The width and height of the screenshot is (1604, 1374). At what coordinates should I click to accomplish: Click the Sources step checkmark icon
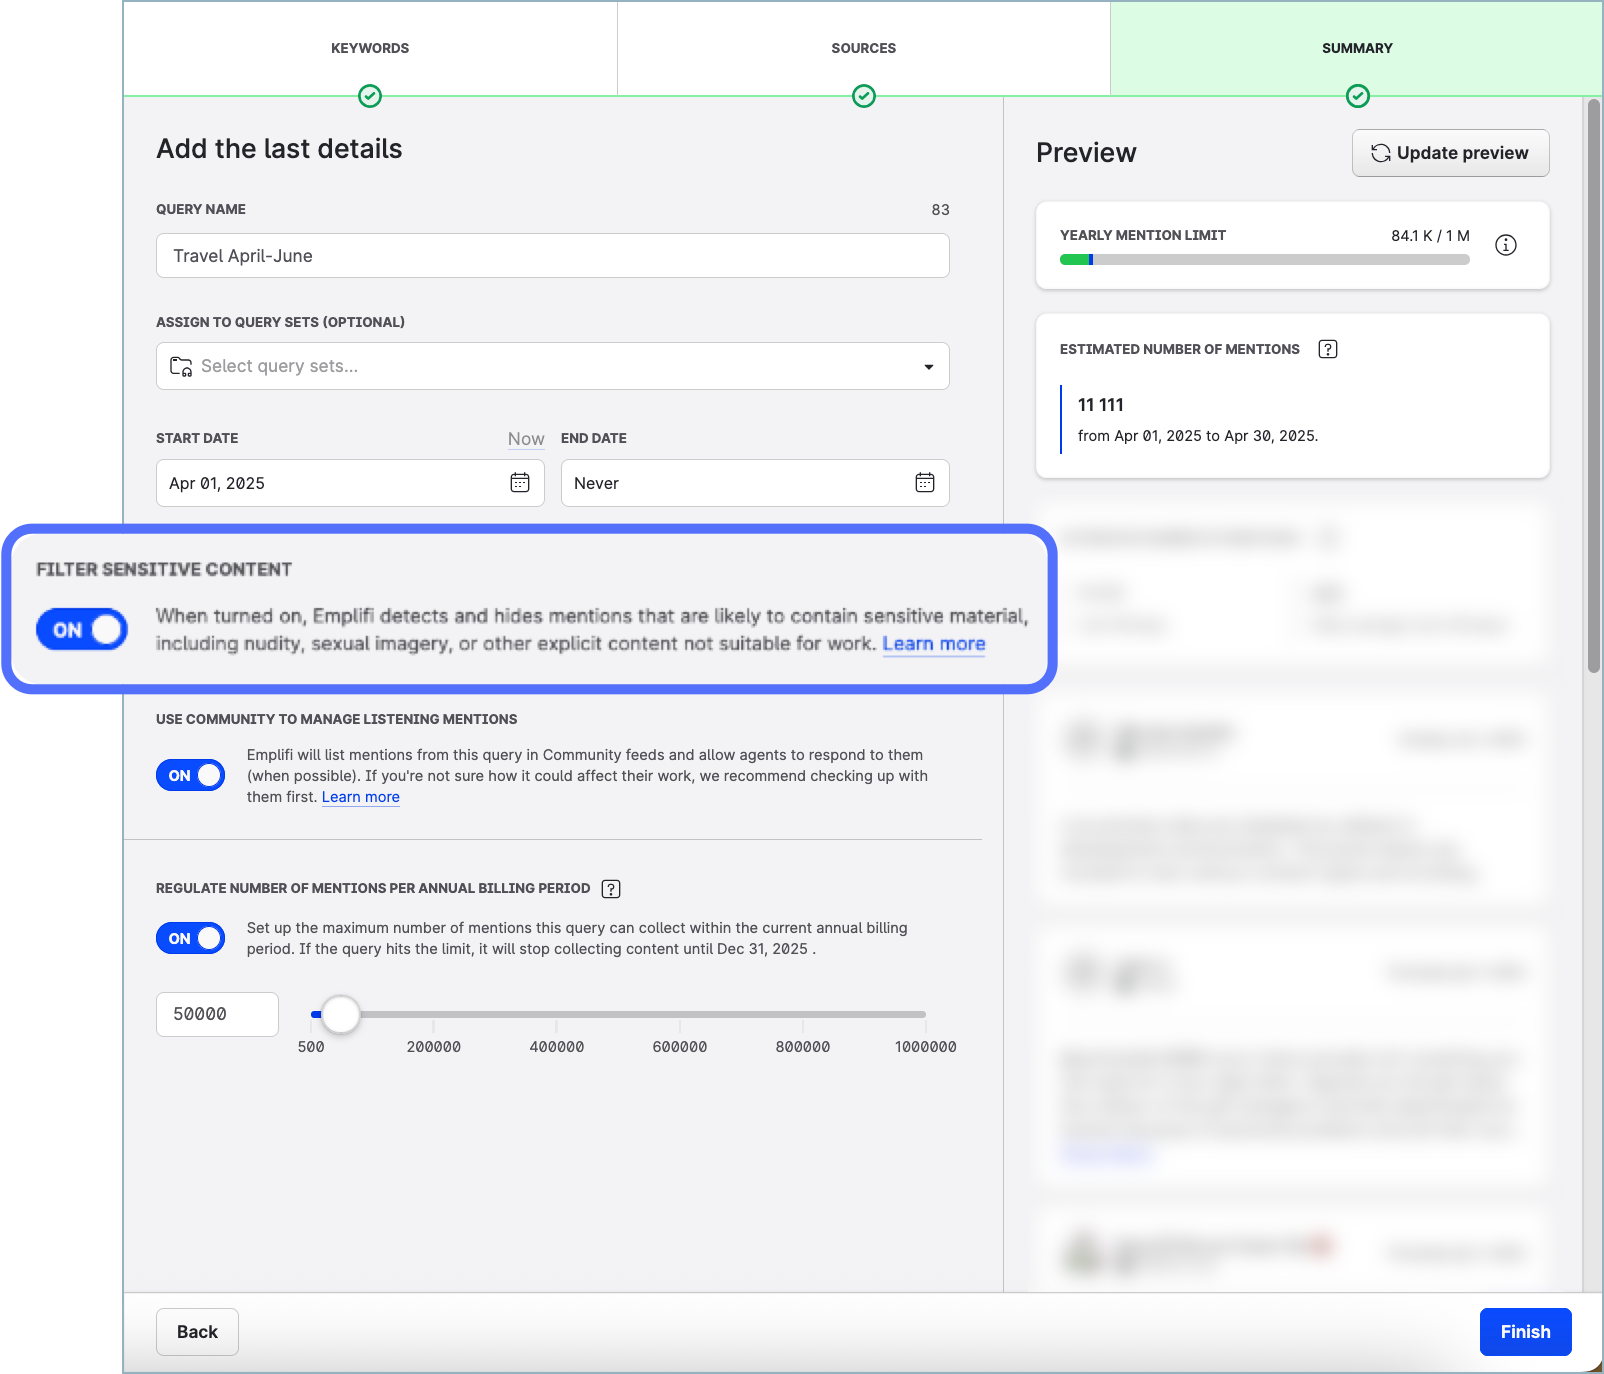(x=863, y=96)
